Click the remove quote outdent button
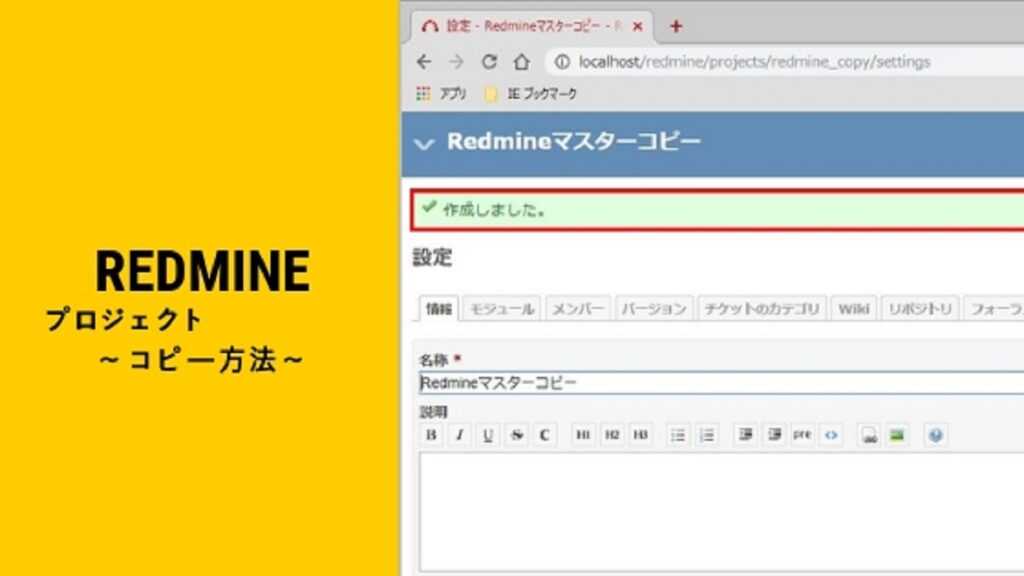 [x=774, y=435]
